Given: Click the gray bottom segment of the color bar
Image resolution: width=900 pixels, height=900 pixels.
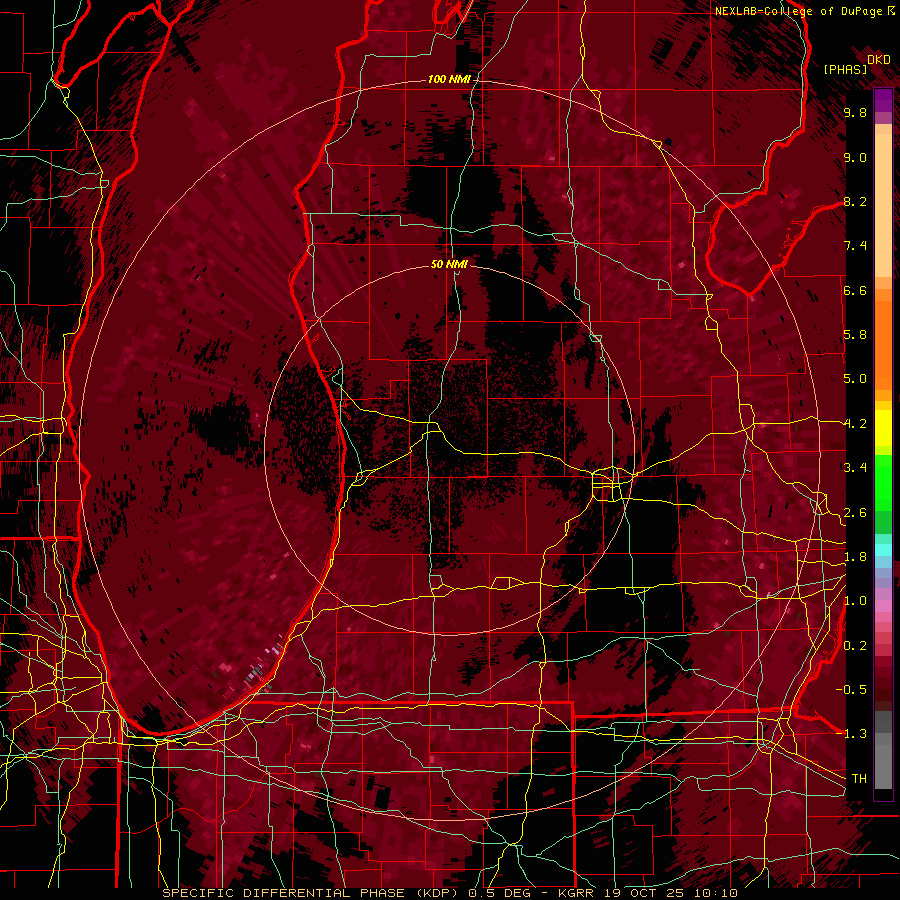Looking at the screenshot, I should click(883, 766).
